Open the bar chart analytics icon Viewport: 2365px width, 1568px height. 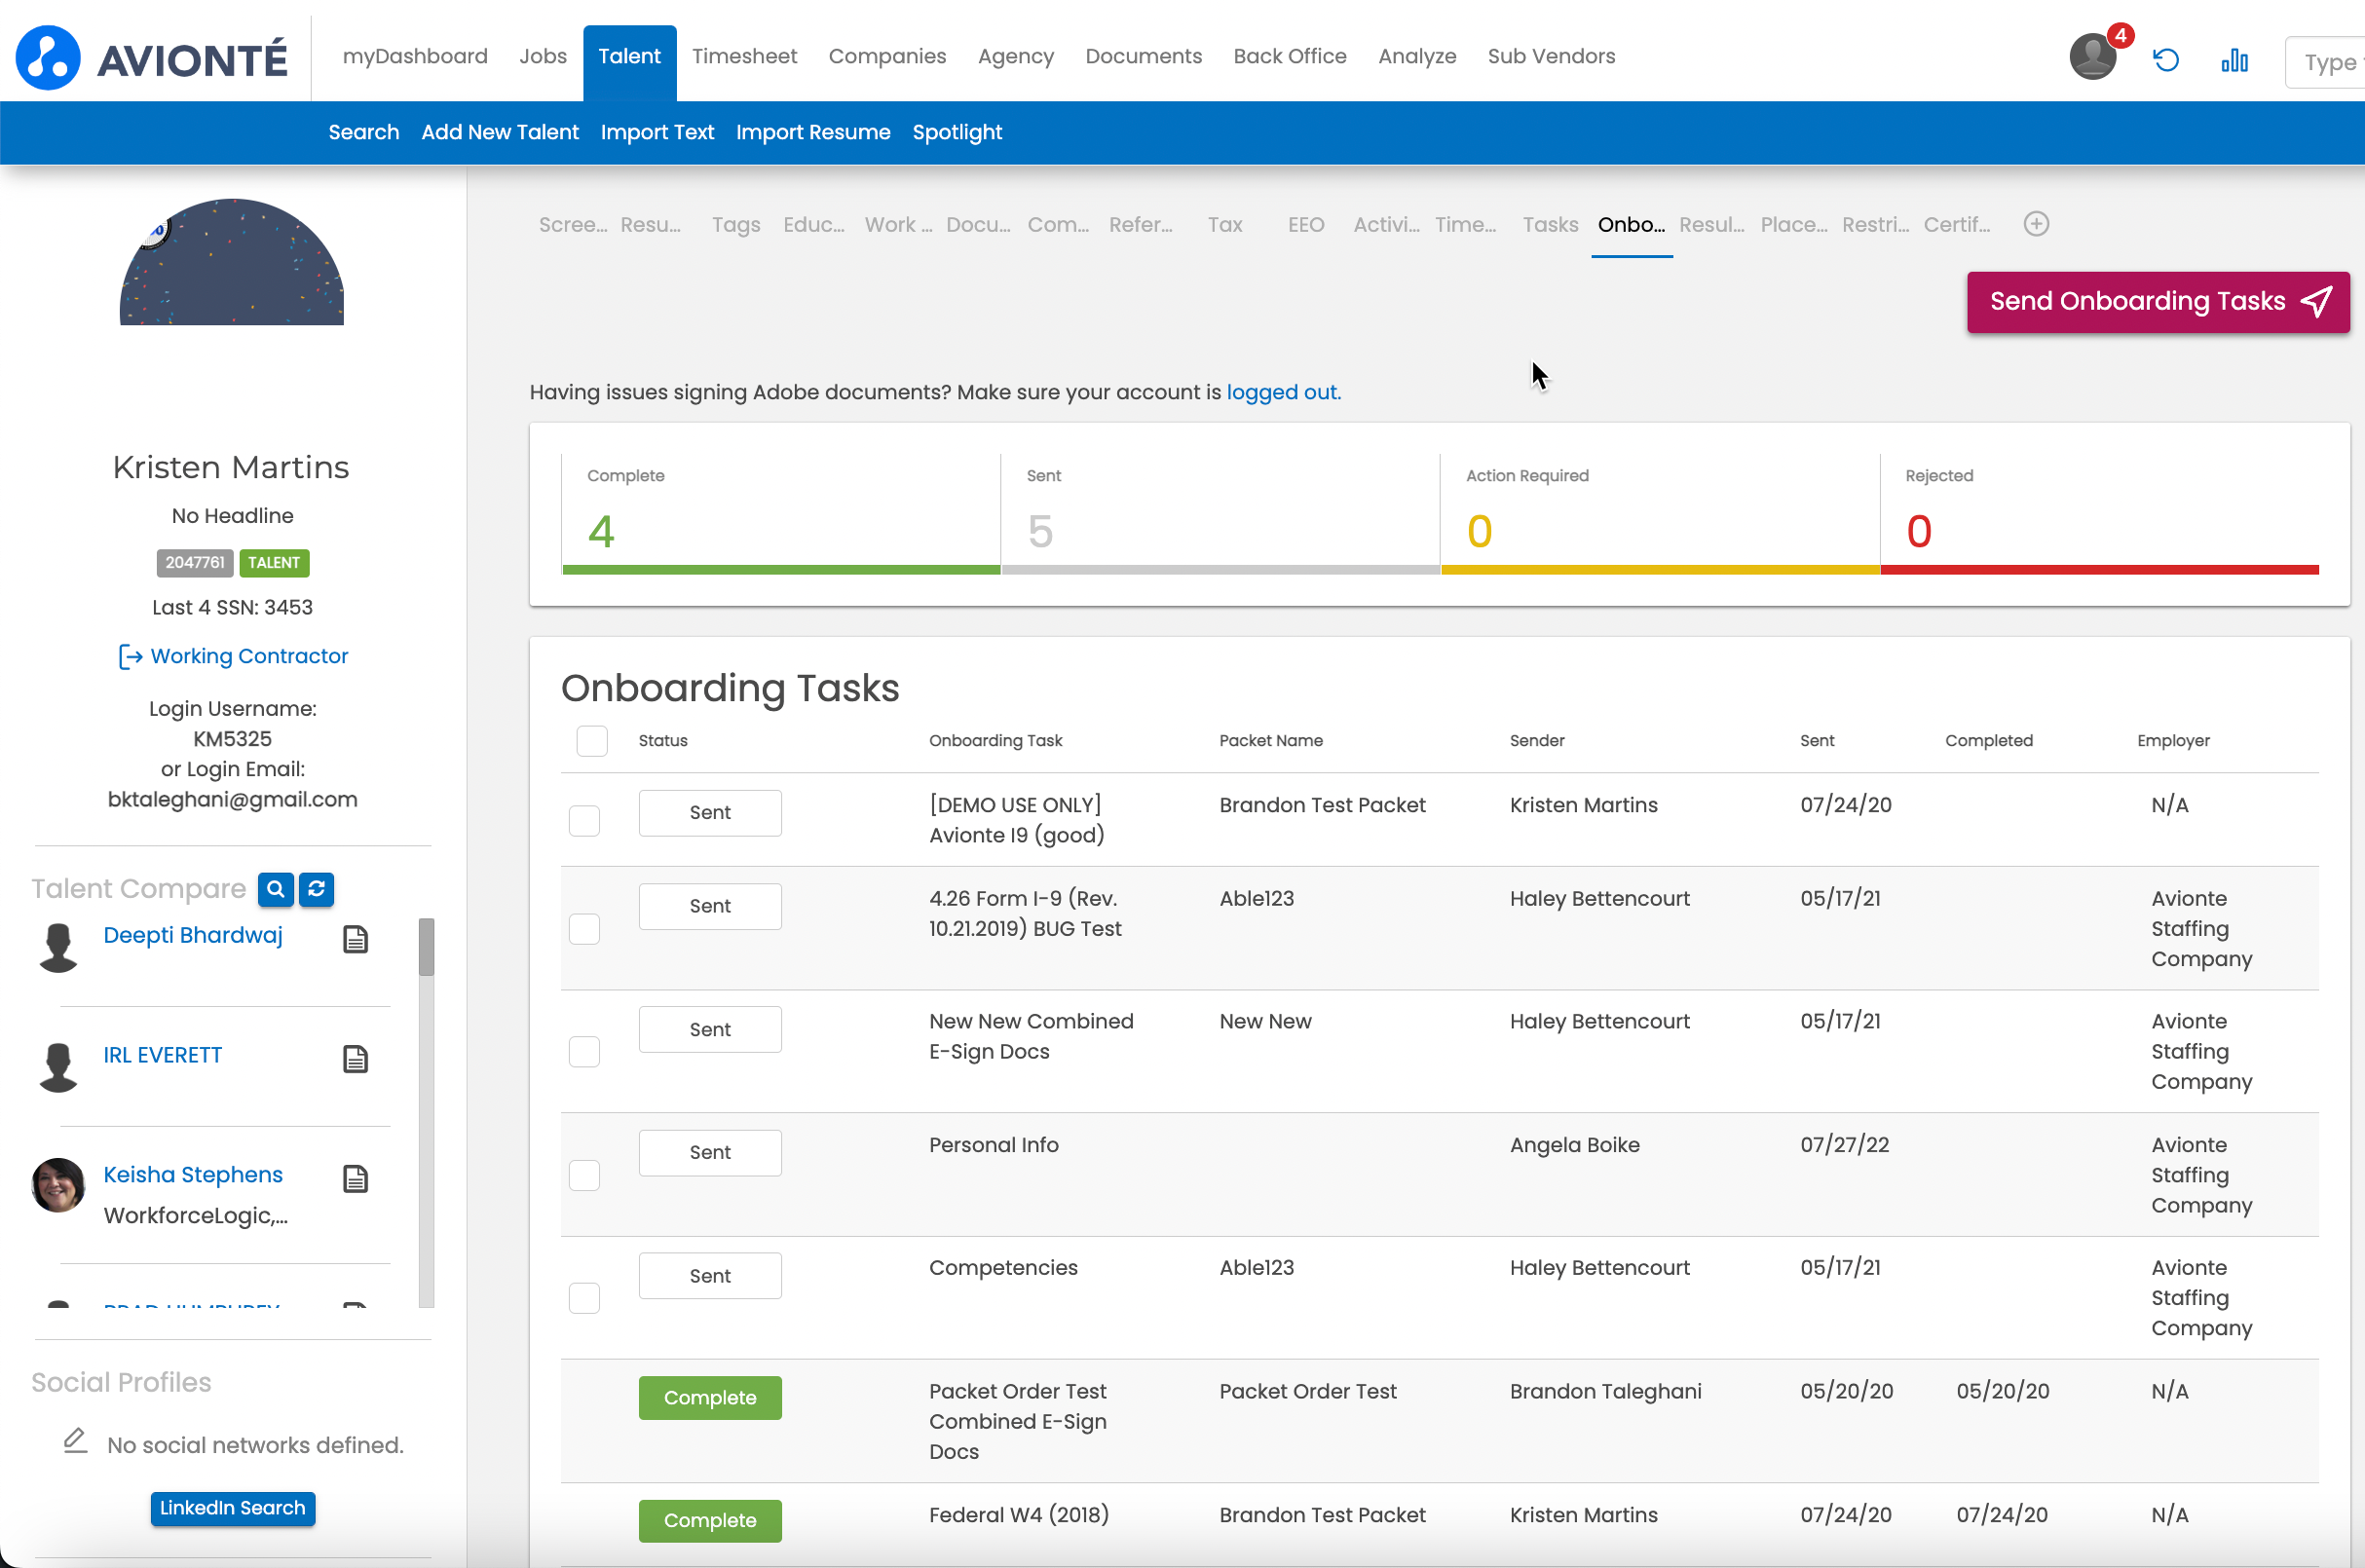point(2235,61)
